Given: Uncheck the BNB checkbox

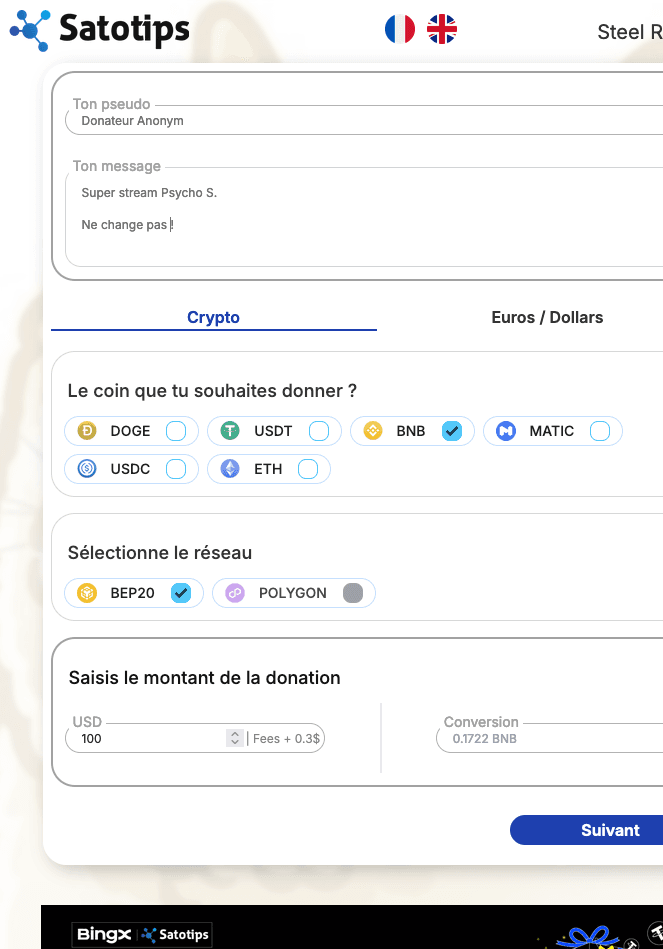Looking at the screenshot, I should click(452, 431).
